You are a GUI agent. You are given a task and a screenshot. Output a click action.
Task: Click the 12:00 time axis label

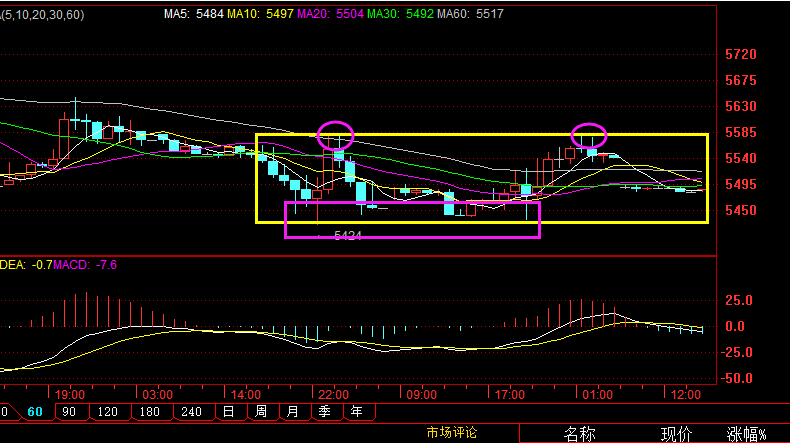pyautogui.click(x=686, y=395)
